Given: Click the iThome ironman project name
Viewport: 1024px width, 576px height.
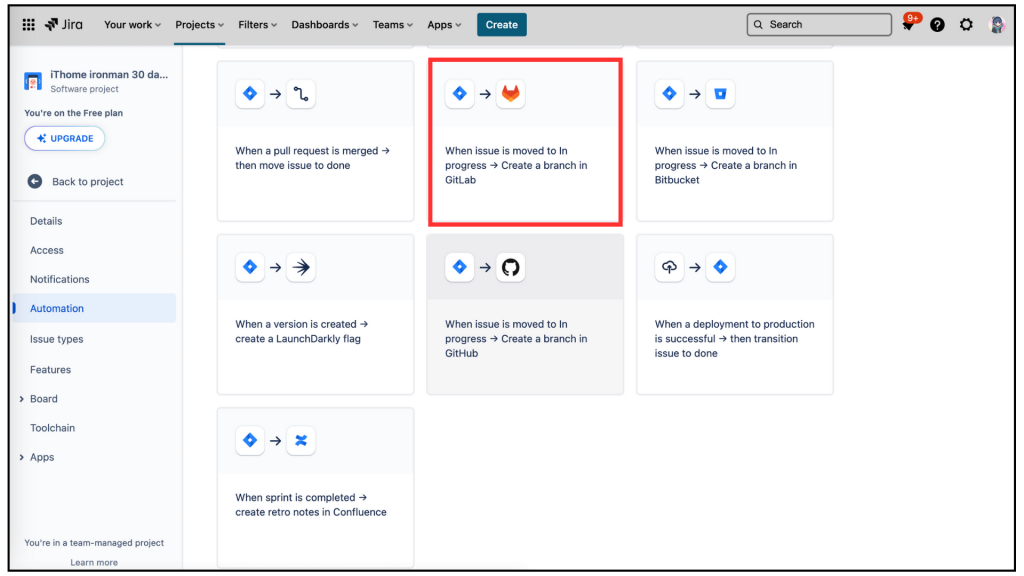Looking at the screenshot, I should [109, 74].
